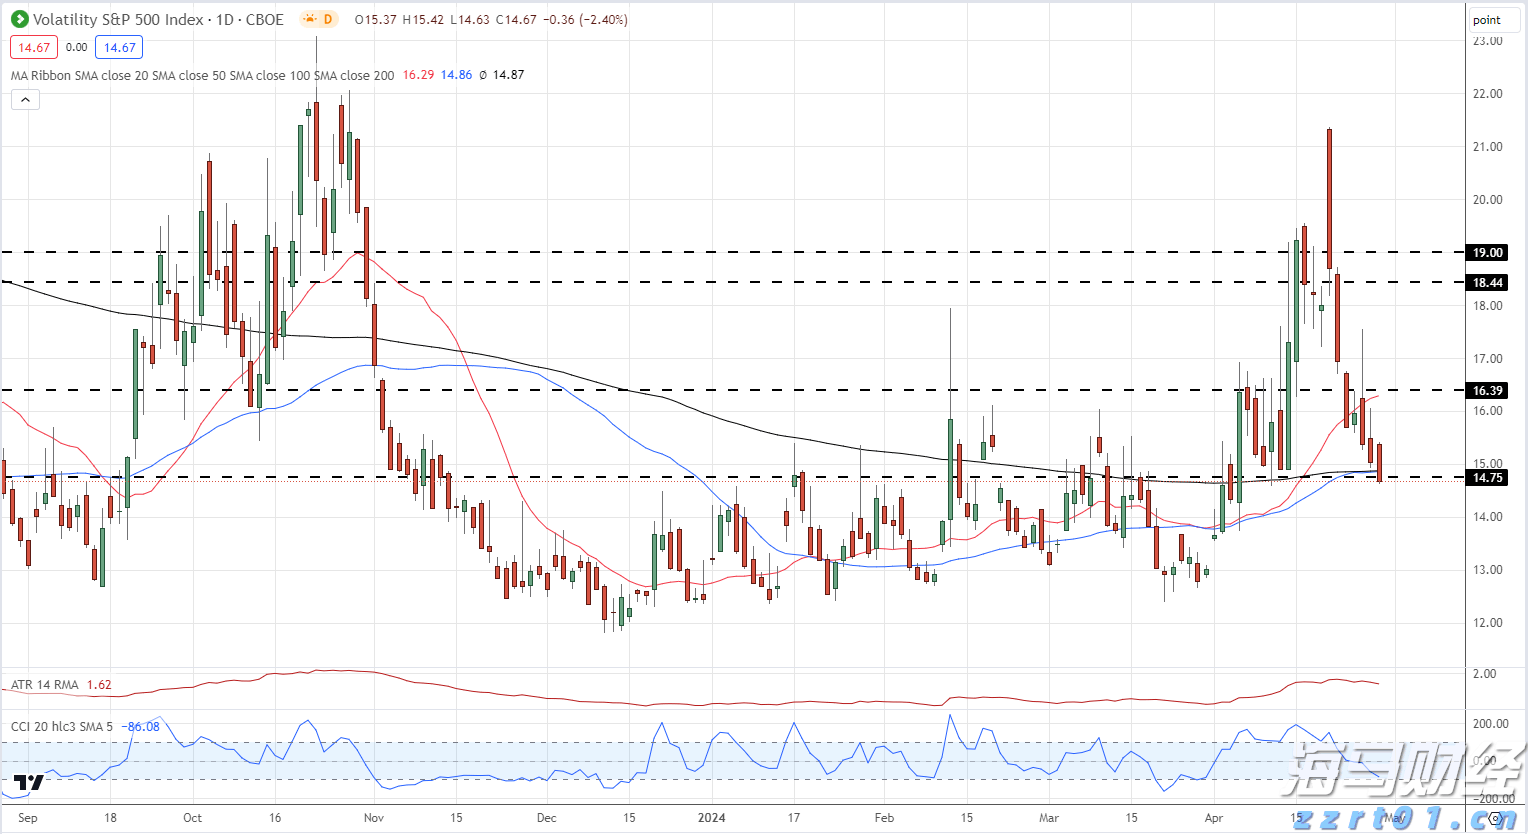1528x834 pixels.
Task: Click the 'Sep' date on time axis
Action: [x=28, y=818]
